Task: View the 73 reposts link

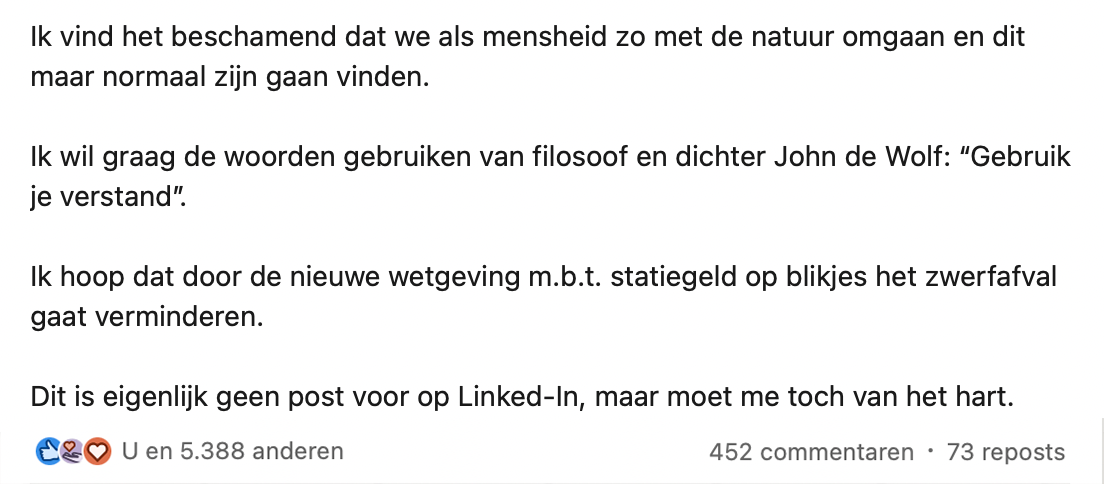Action: pyautogui.click(x=1006, y=452)
